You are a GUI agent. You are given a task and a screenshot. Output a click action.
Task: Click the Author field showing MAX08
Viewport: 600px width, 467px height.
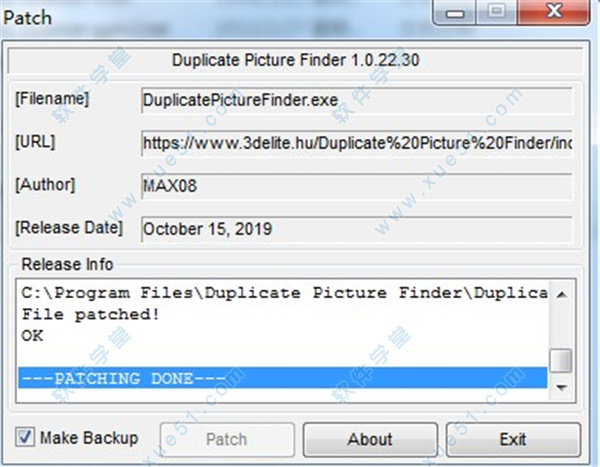357,186
